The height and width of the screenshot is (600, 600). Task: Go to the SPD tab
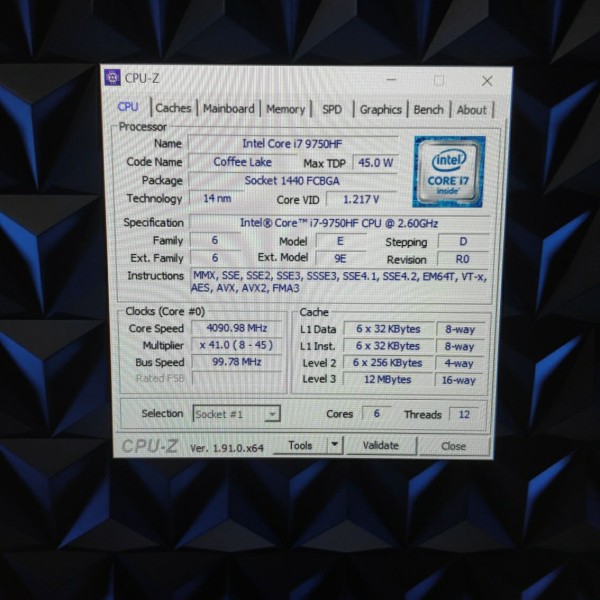coord(332,110)
